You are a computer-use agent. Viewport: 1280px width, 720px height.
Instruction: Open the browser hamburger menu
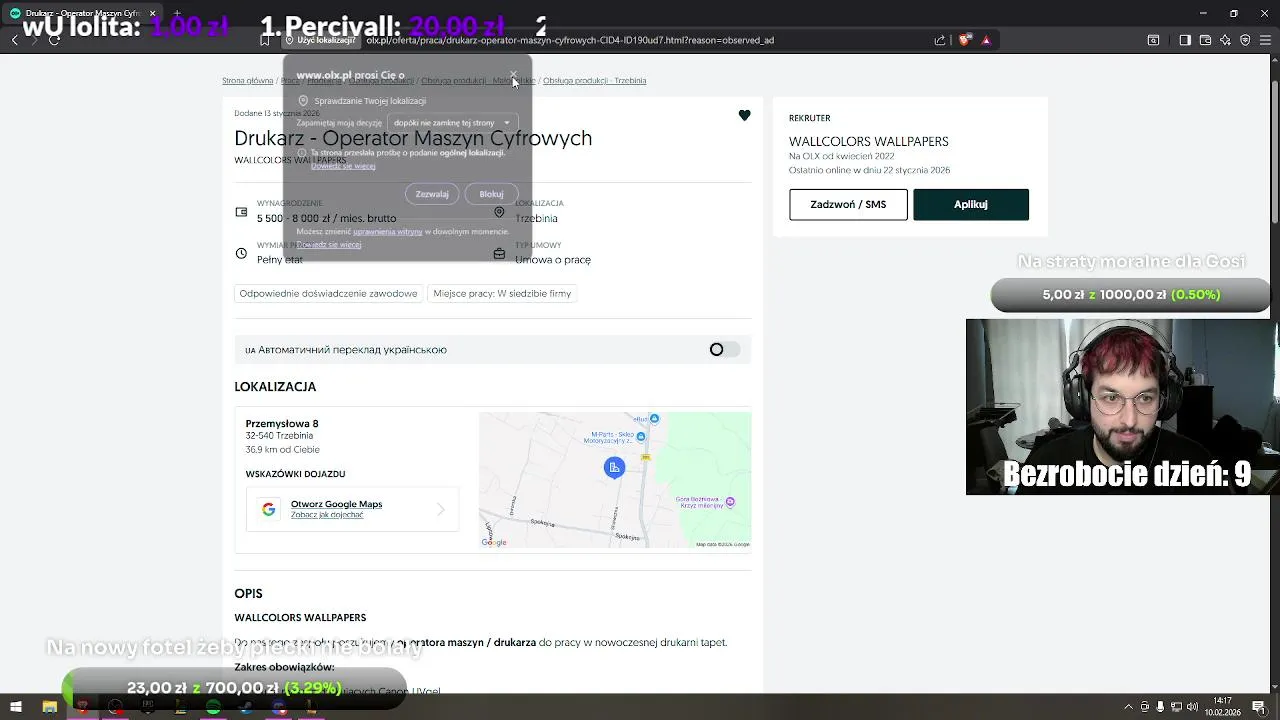[x=1265, y=40]
